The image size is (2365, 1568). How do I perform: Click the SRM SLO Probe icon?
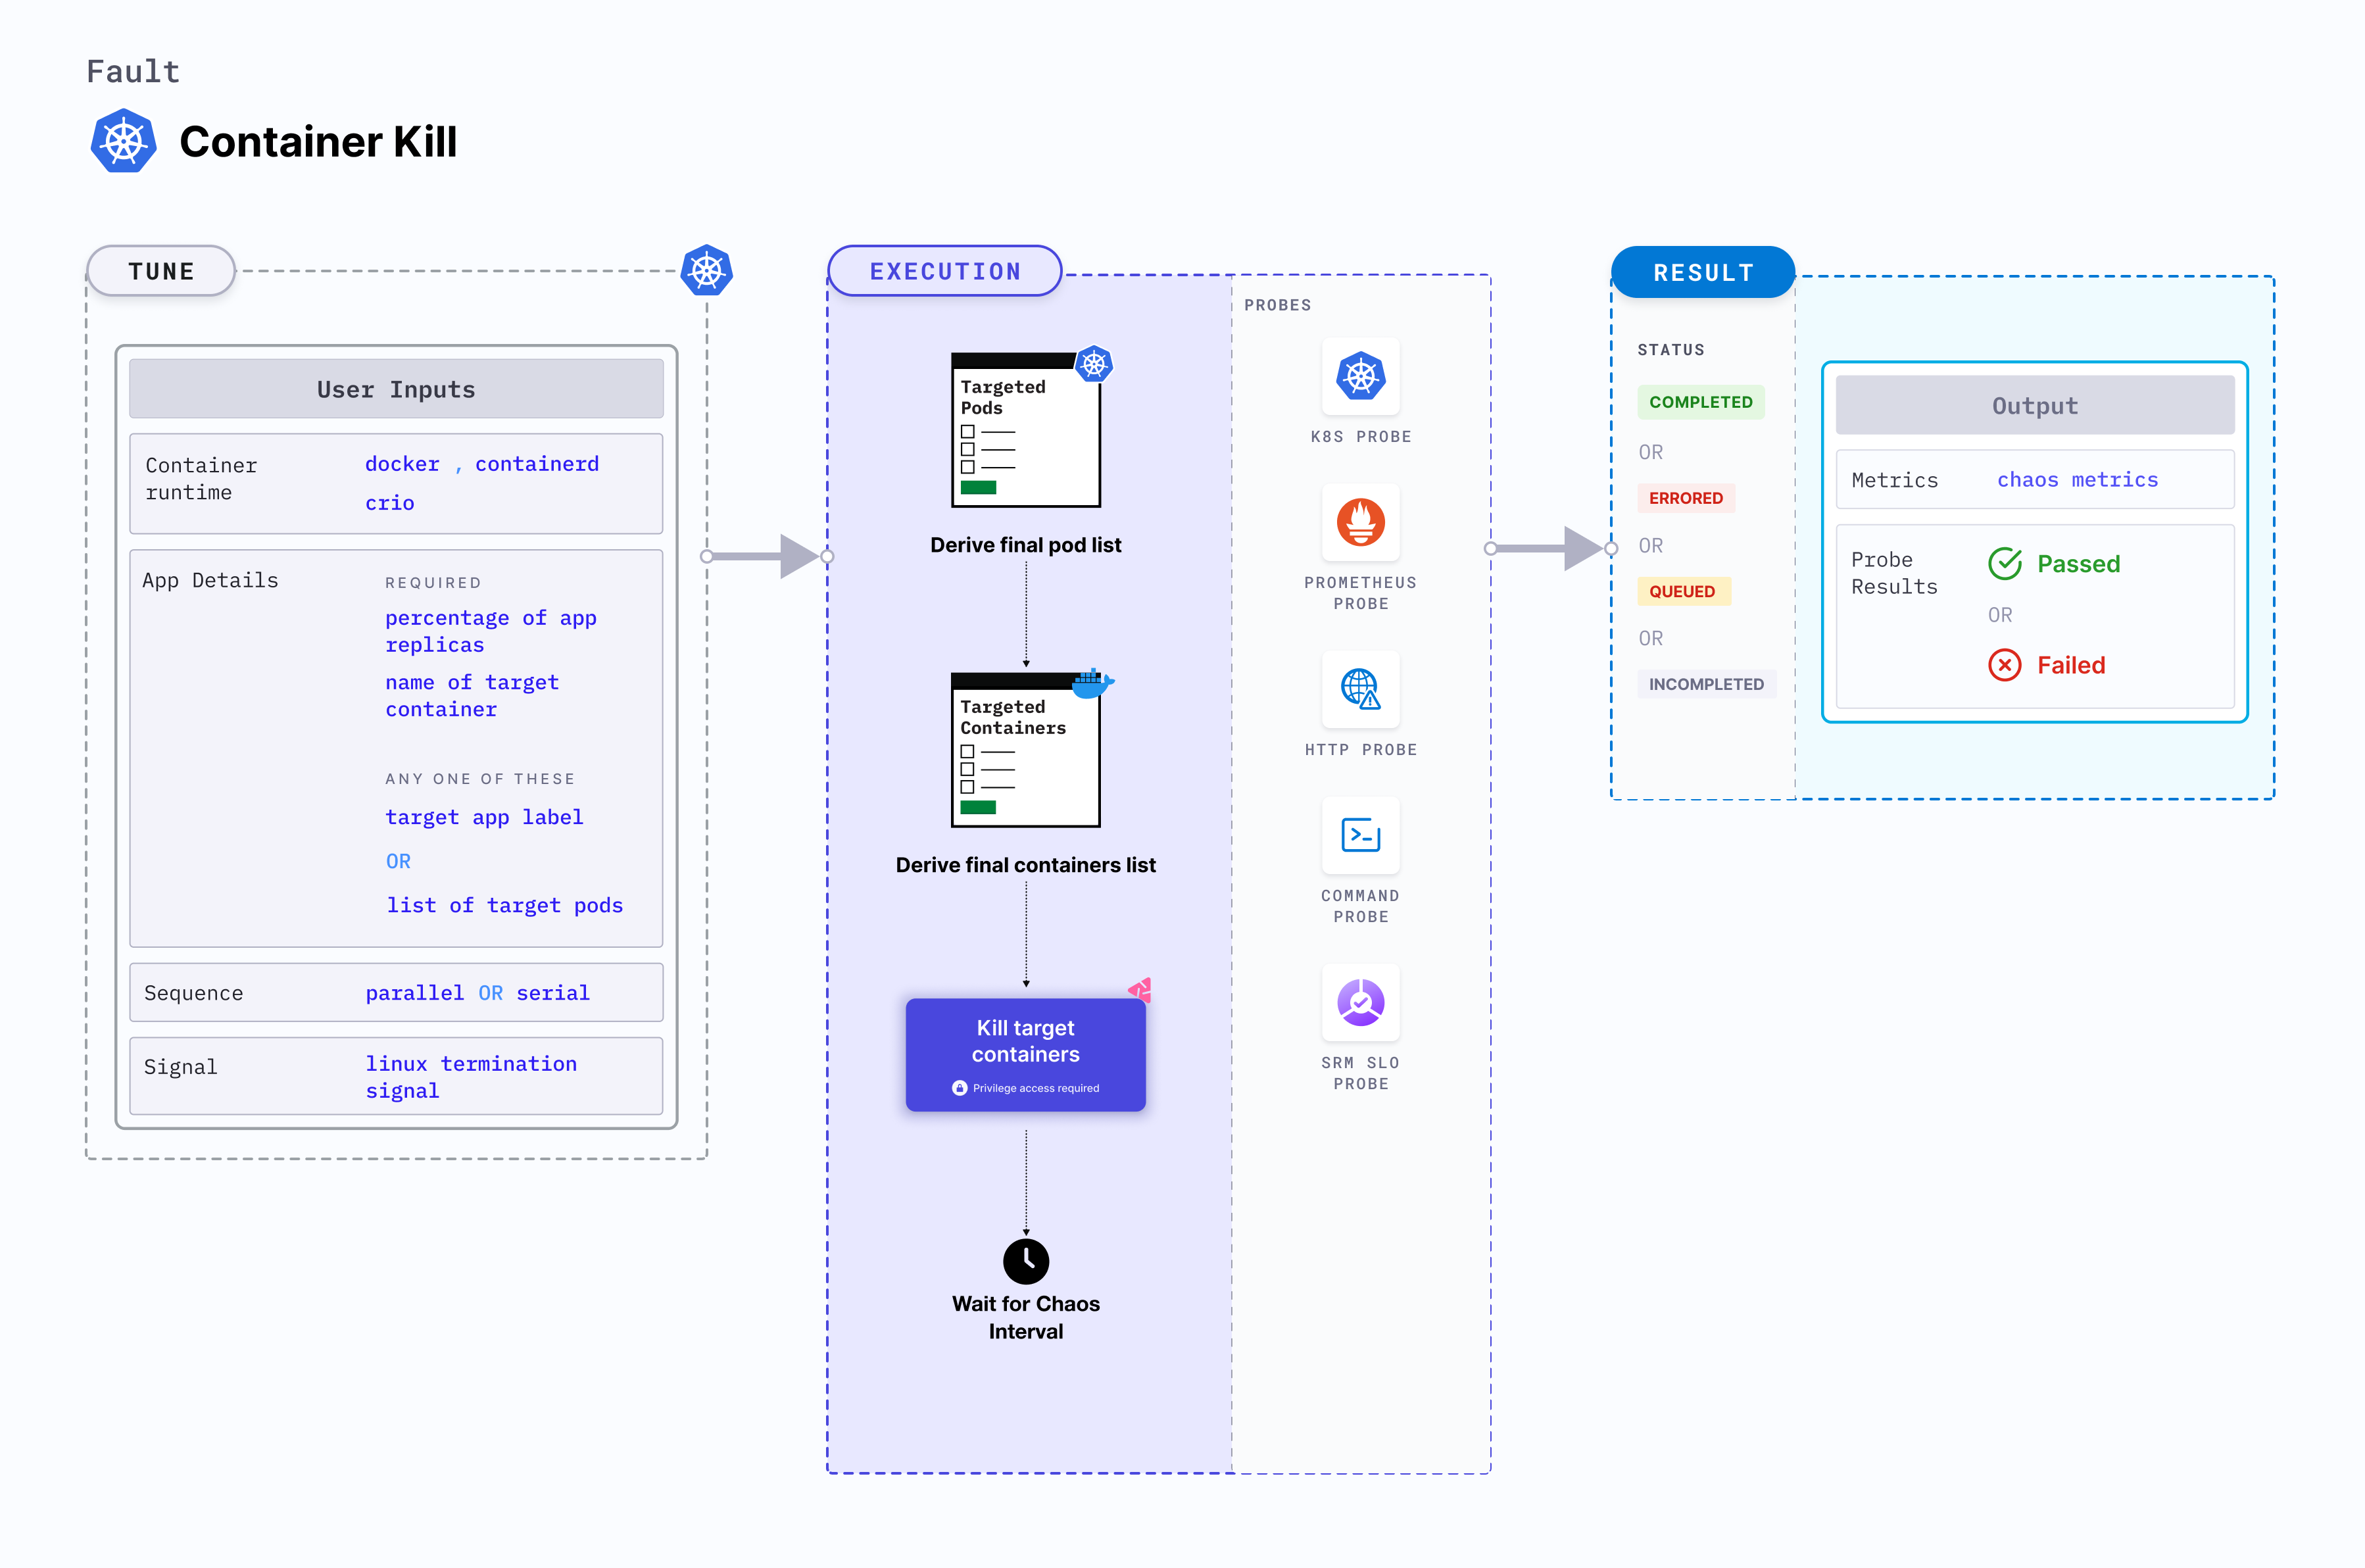pyautogui.click(x=1360, y=1002)
